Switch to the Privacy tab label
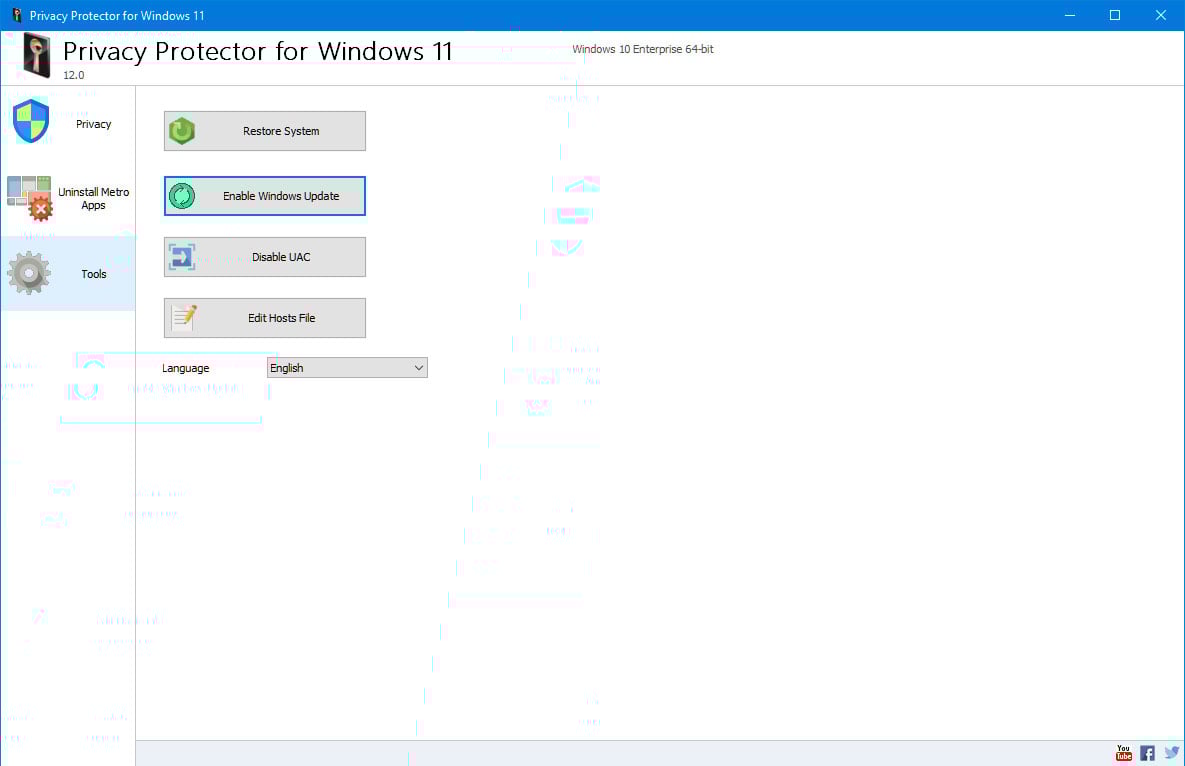 tap(94, 124)
